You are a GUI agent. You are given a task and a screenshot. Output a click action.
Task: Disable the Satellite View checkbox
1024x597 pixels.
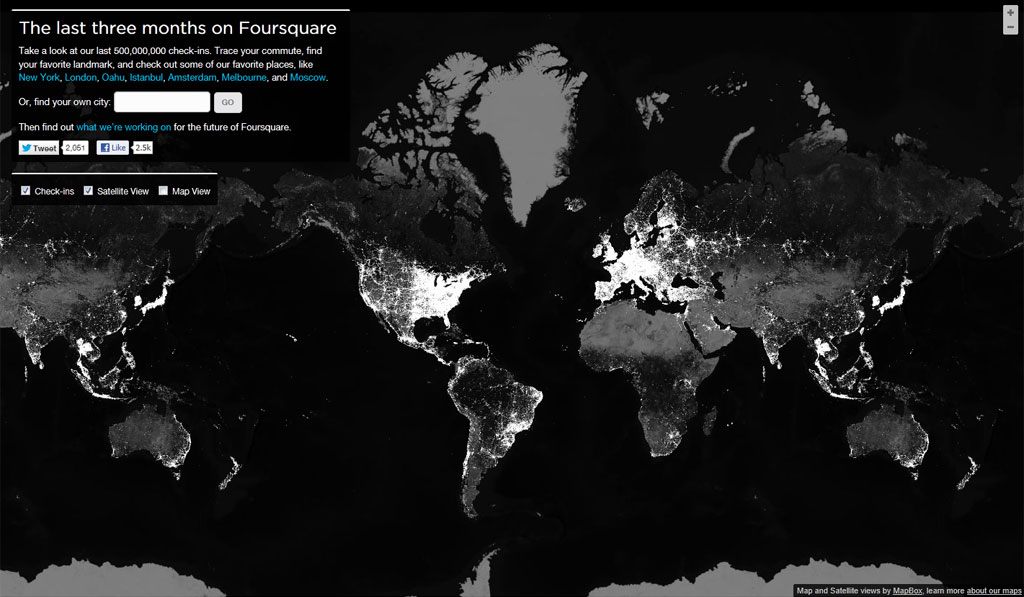pyautogui.click(x=88, y=190)
